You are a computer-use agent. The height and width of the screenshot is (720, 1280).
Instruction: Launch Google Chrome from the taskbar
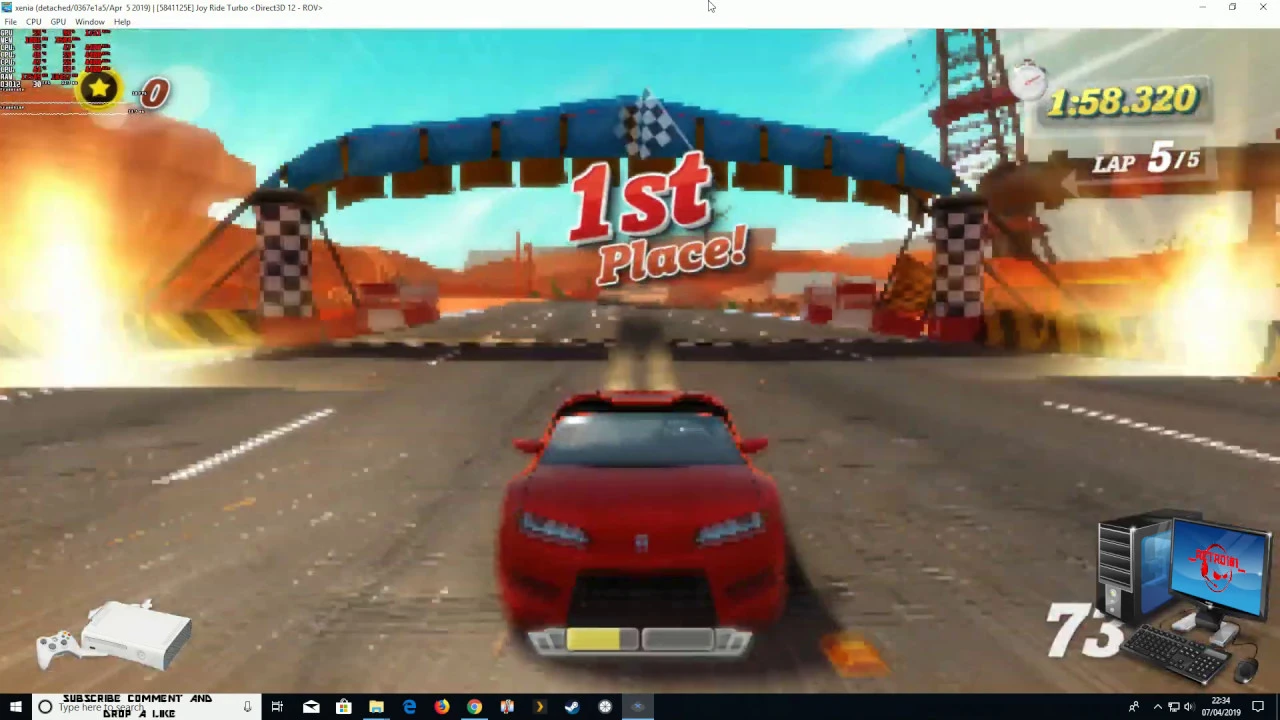pos(474,707)
